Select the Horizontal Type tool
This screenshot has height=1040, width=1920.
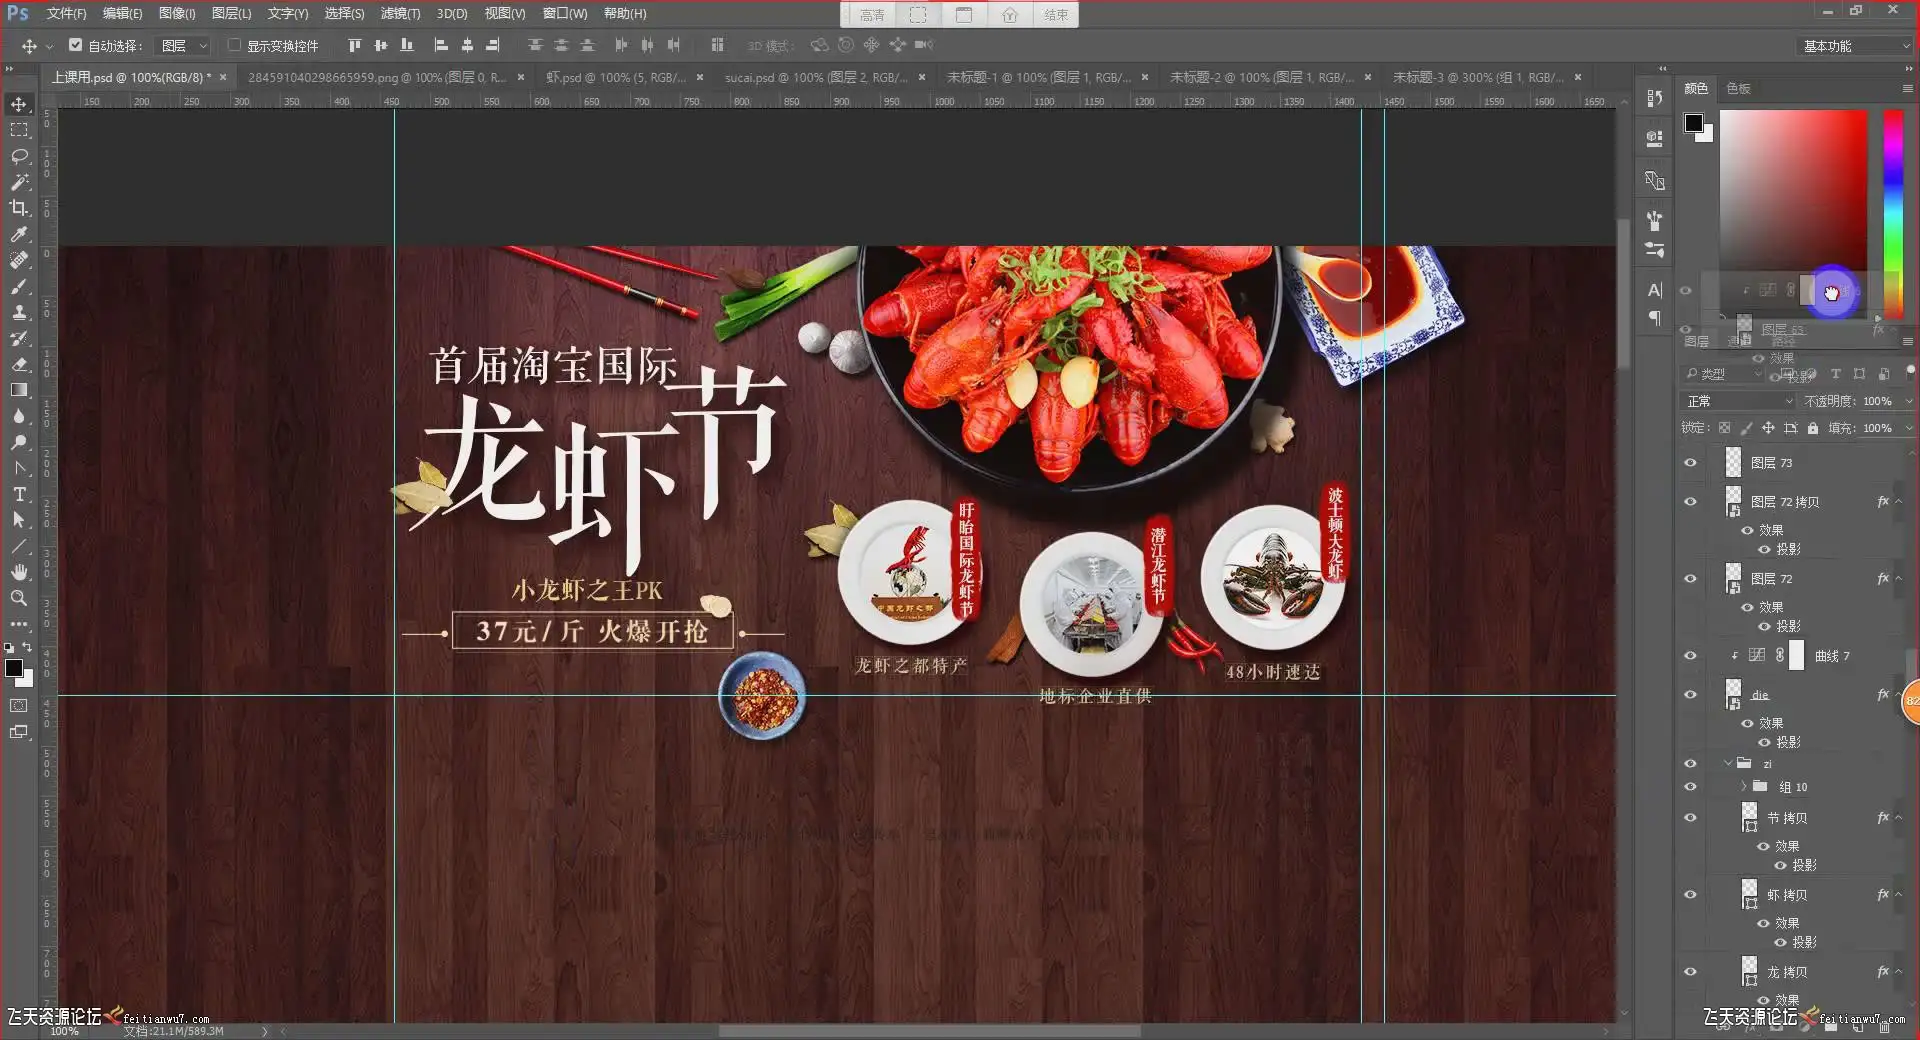pyautogui.click(x=19, y=494)
